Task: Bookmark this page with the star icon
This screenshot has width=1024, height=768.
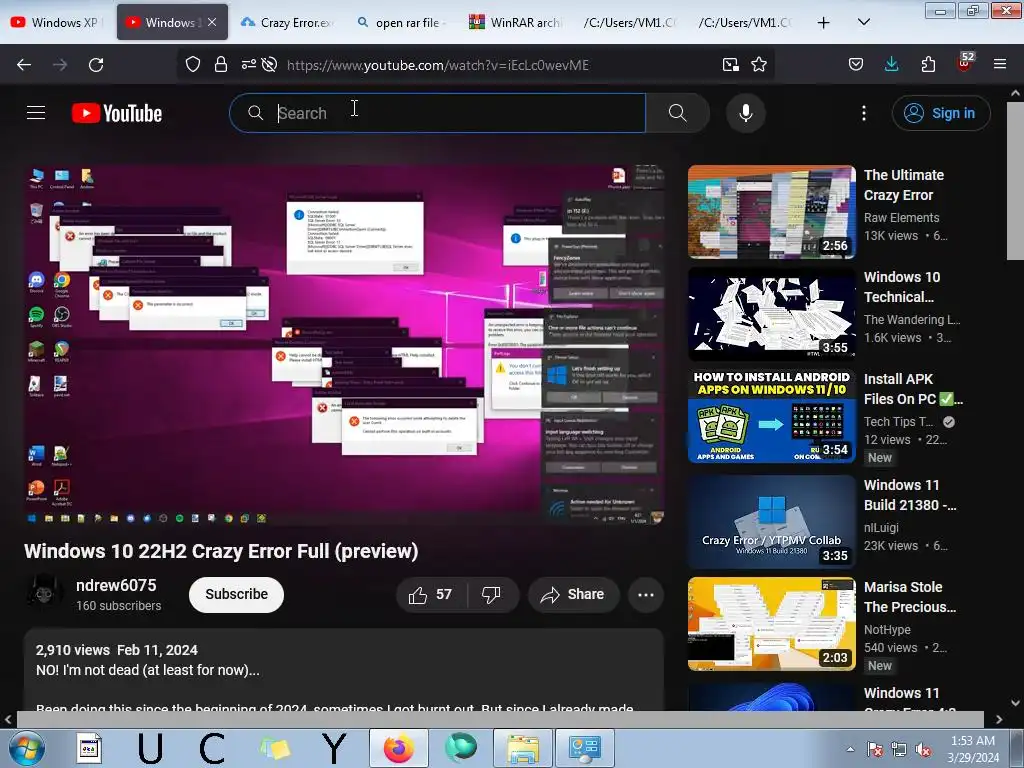Action: click(759, 65)
